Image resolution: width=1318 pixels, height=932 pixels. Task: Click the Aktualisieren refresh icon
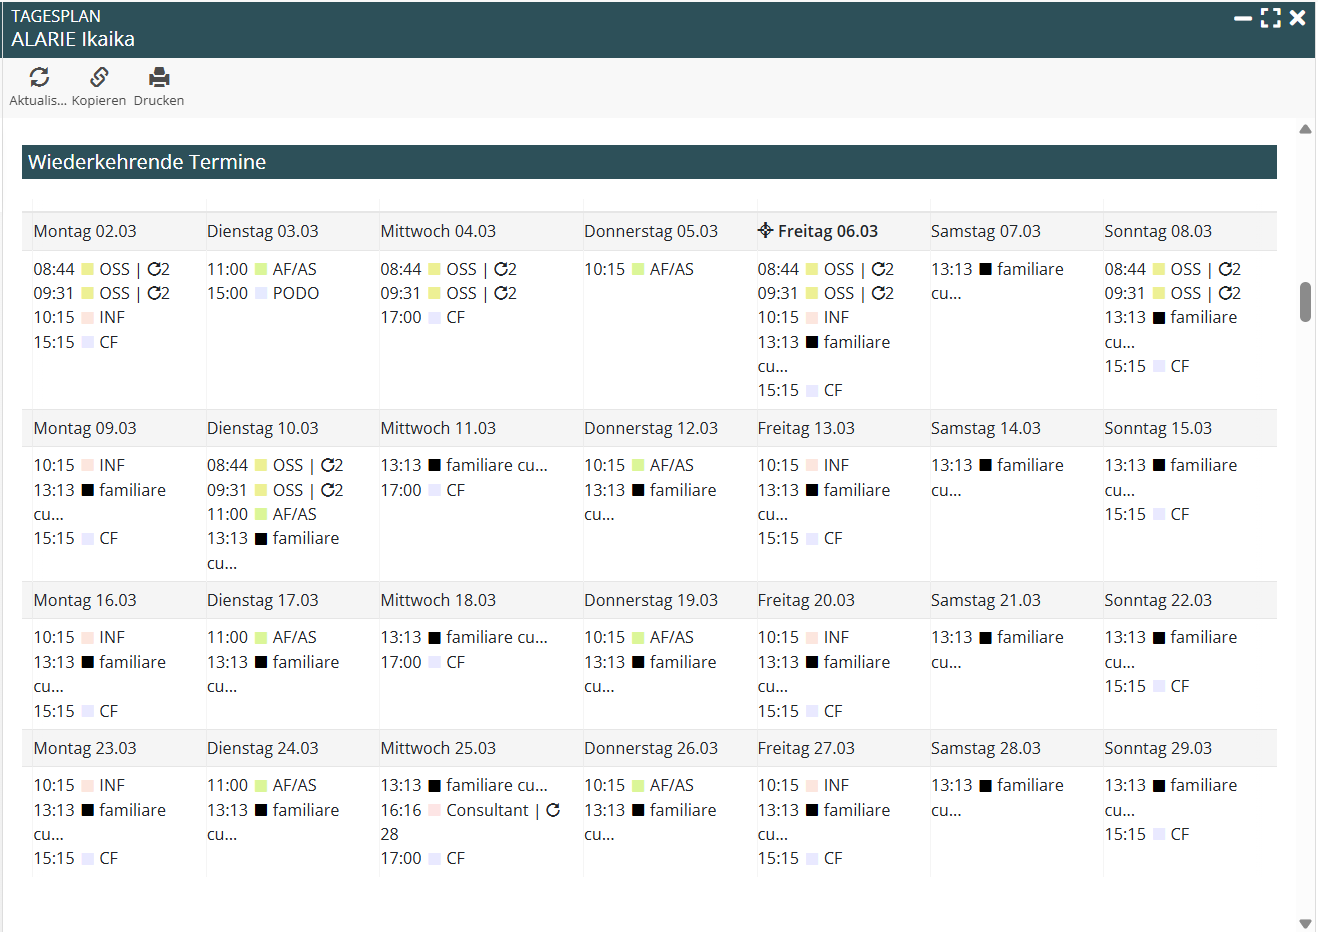click(39, 77)
